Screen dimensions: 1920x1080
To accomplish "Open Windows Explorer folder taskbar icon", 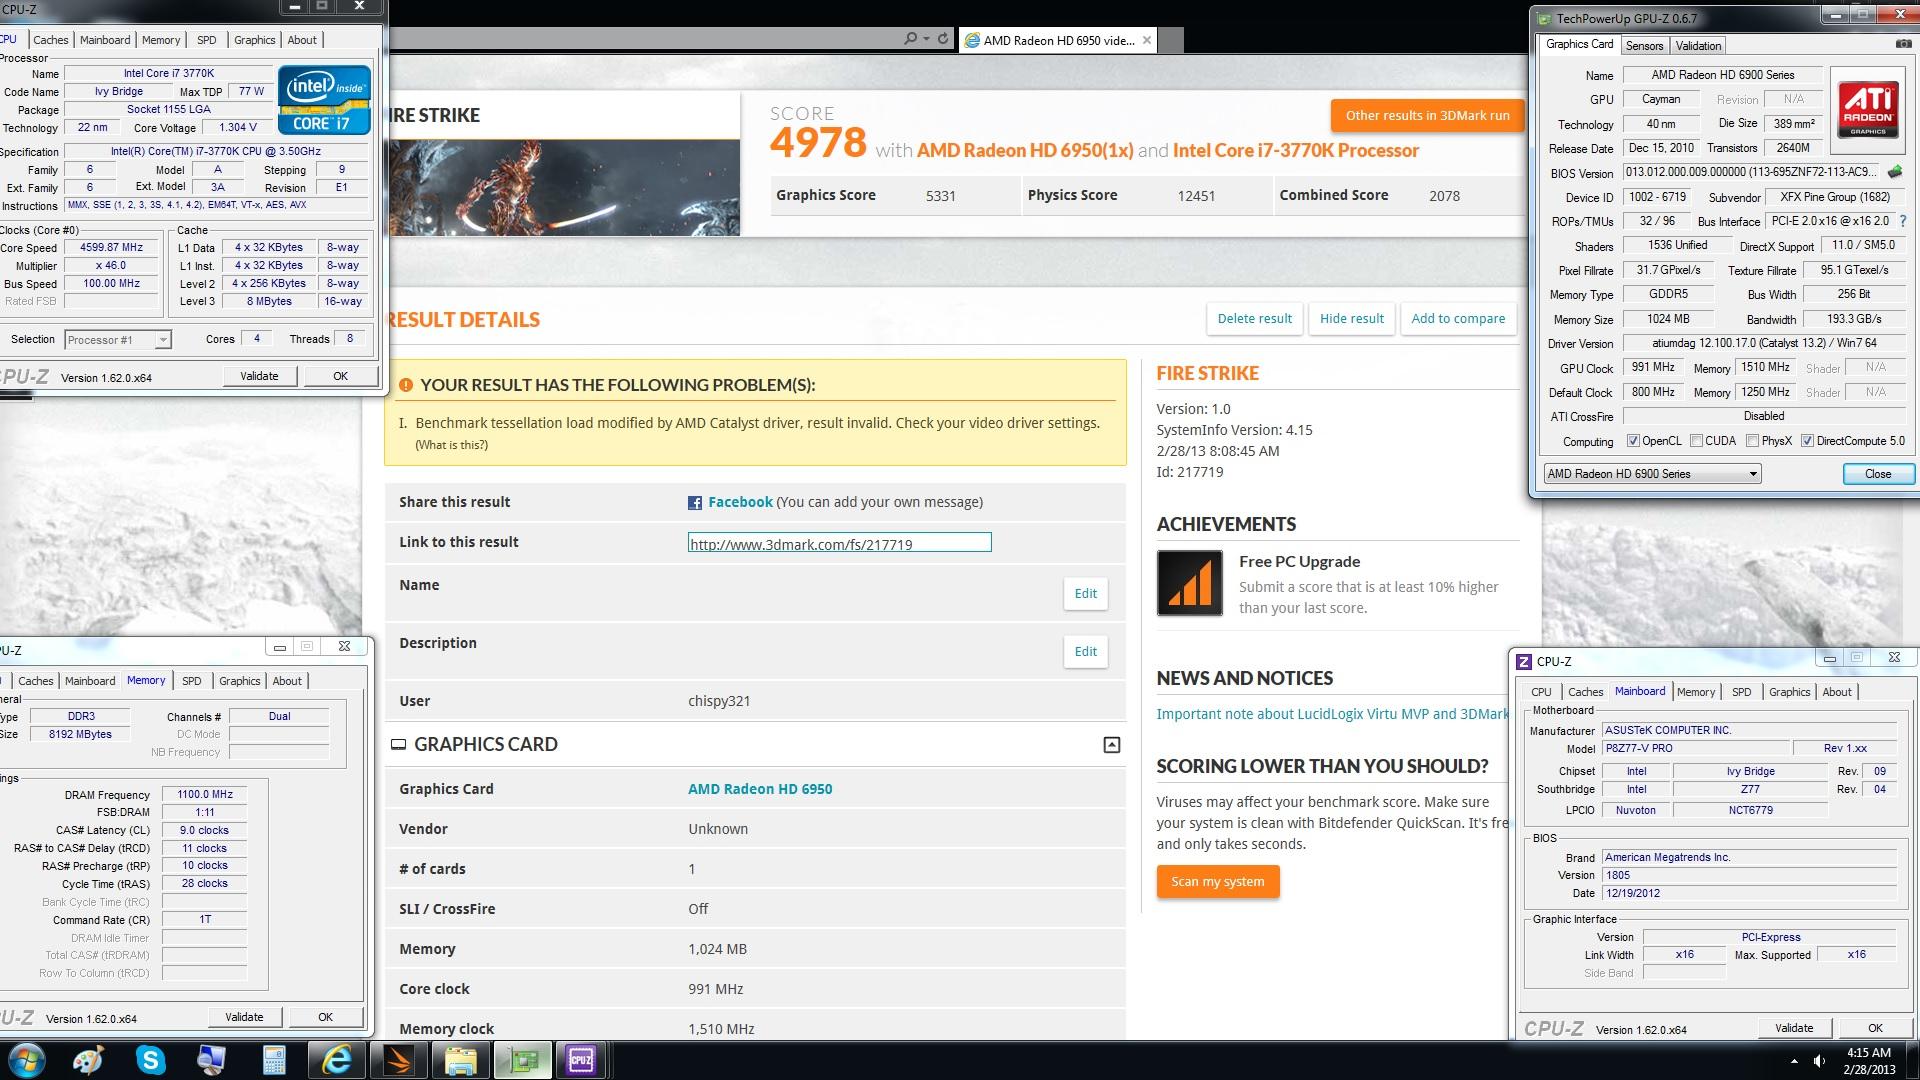I will point(460,1060).
